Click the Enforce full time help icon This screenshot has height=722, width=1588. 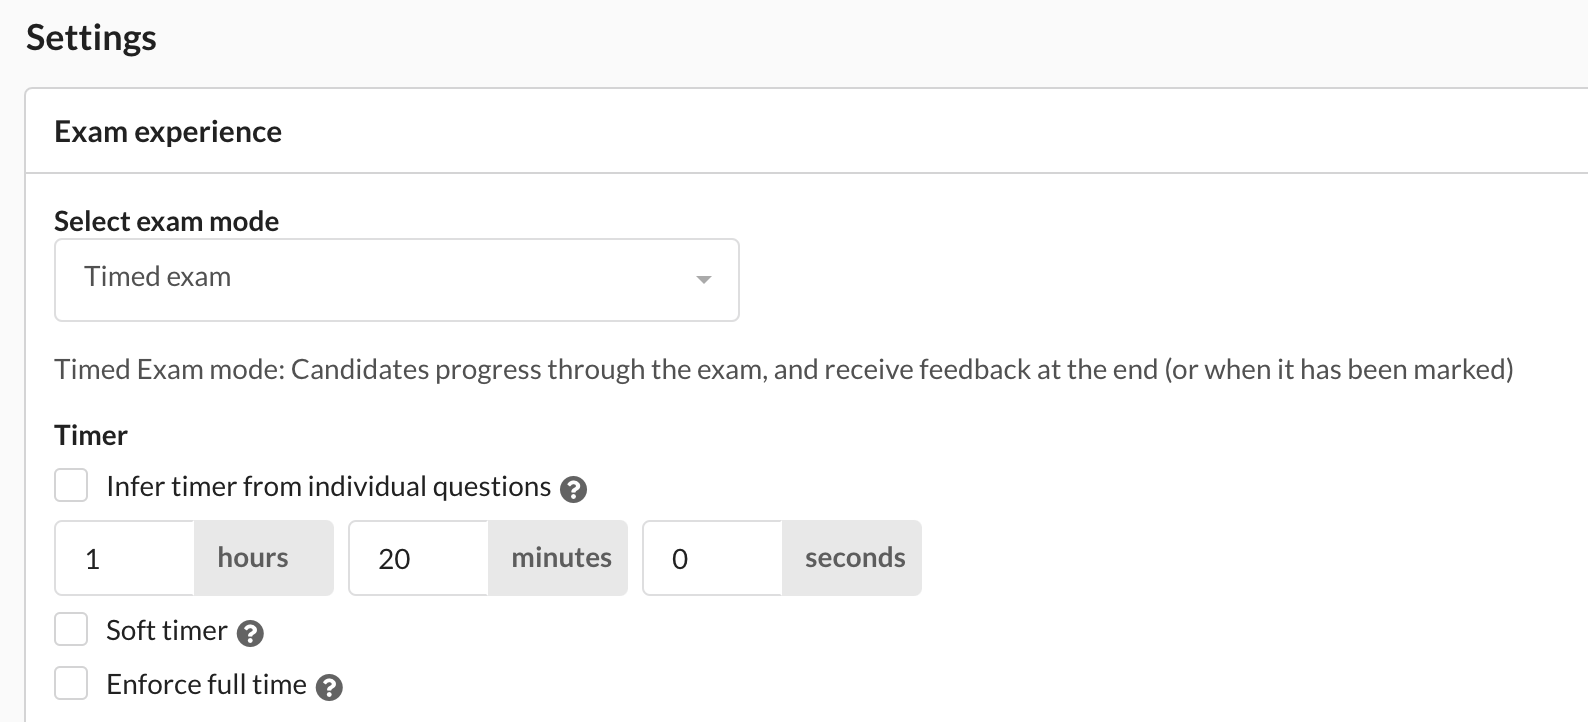coord(332,687)
